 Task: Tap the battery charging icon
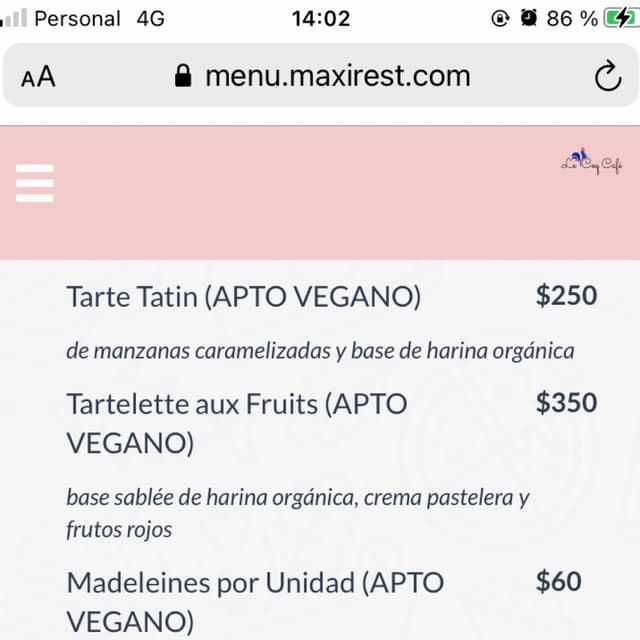click(621, 18)
